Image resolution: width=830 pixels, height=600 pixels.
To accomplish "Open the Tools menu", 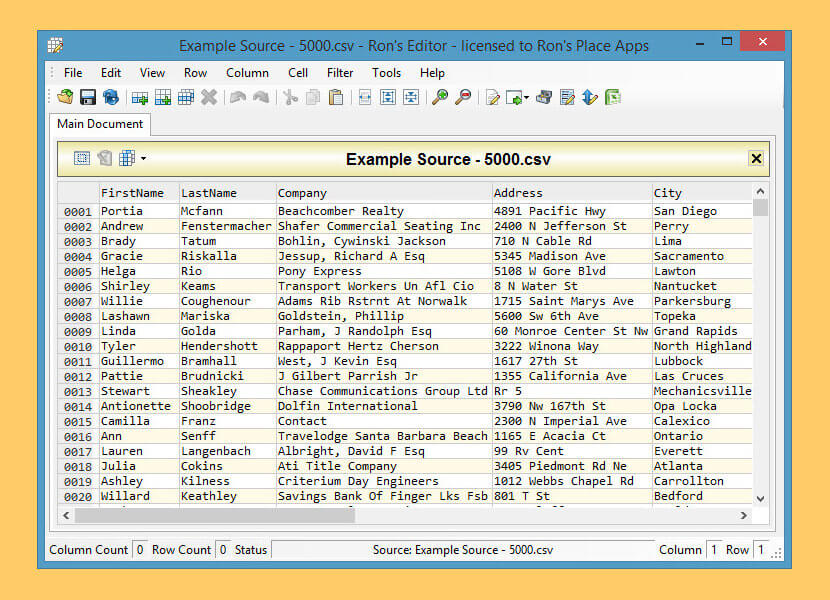I will pos(386,73).
